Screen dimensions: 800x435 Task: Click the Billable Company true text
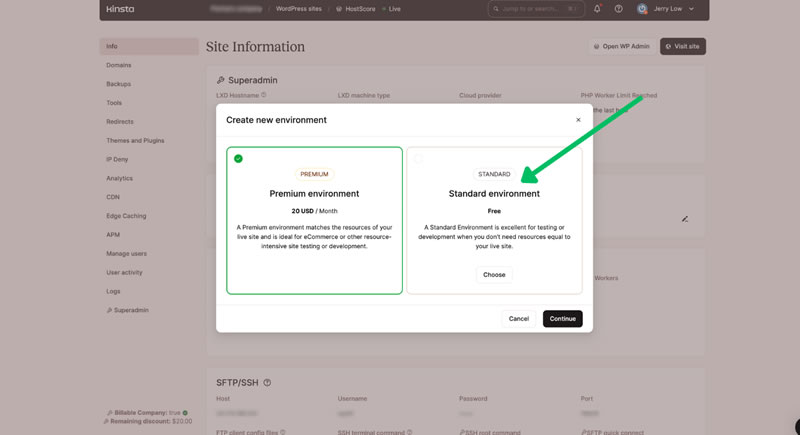[147, 413]
